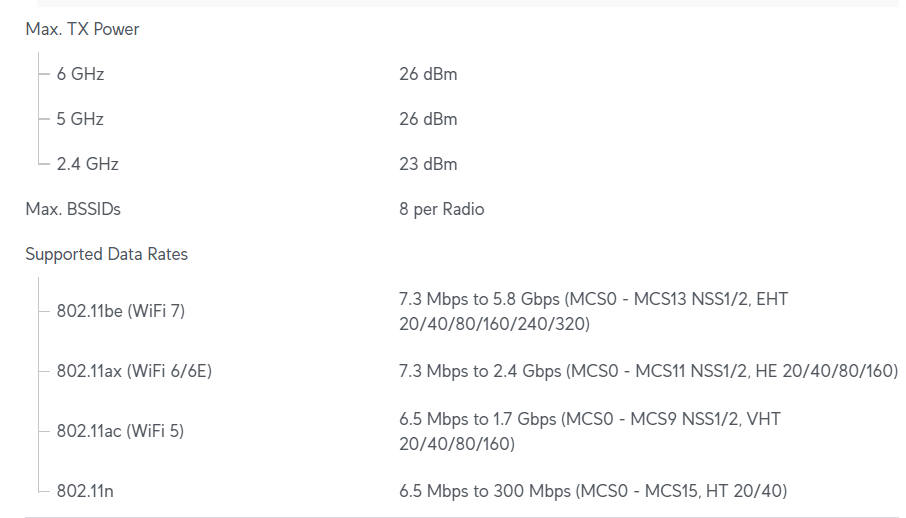Click the 7.3 Mbps to 5.8 Gbps text
This screenshot has width=906, height=518.
pyautogui.click(x=480, y=299)
